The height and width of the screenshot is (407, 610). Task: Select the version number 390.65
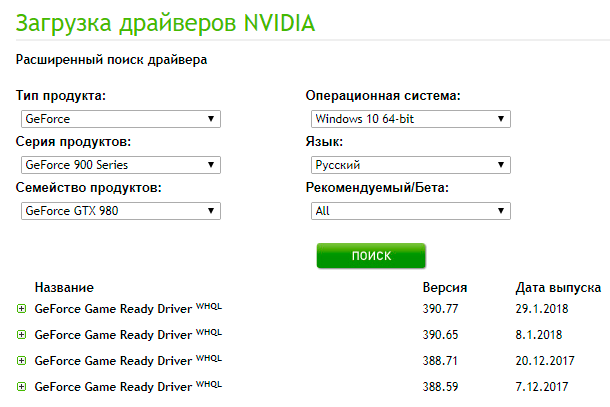click(x=440, y=335)
